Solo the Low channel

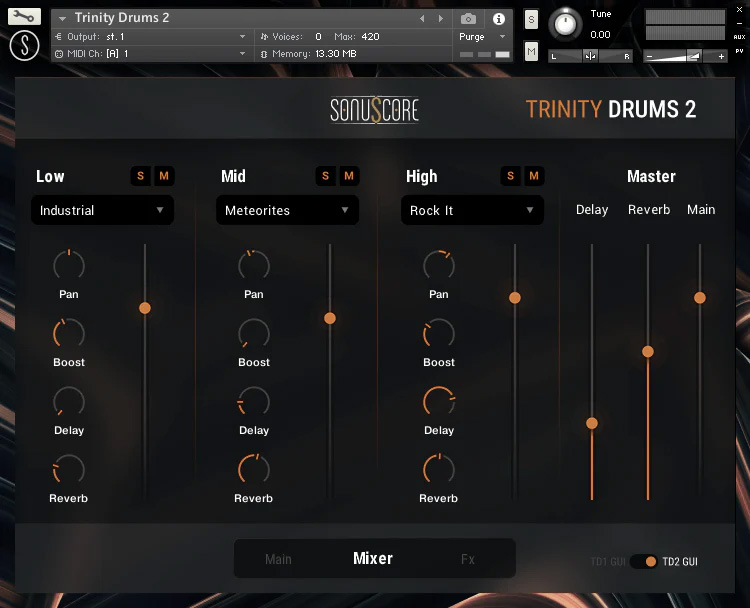(140, 176)
